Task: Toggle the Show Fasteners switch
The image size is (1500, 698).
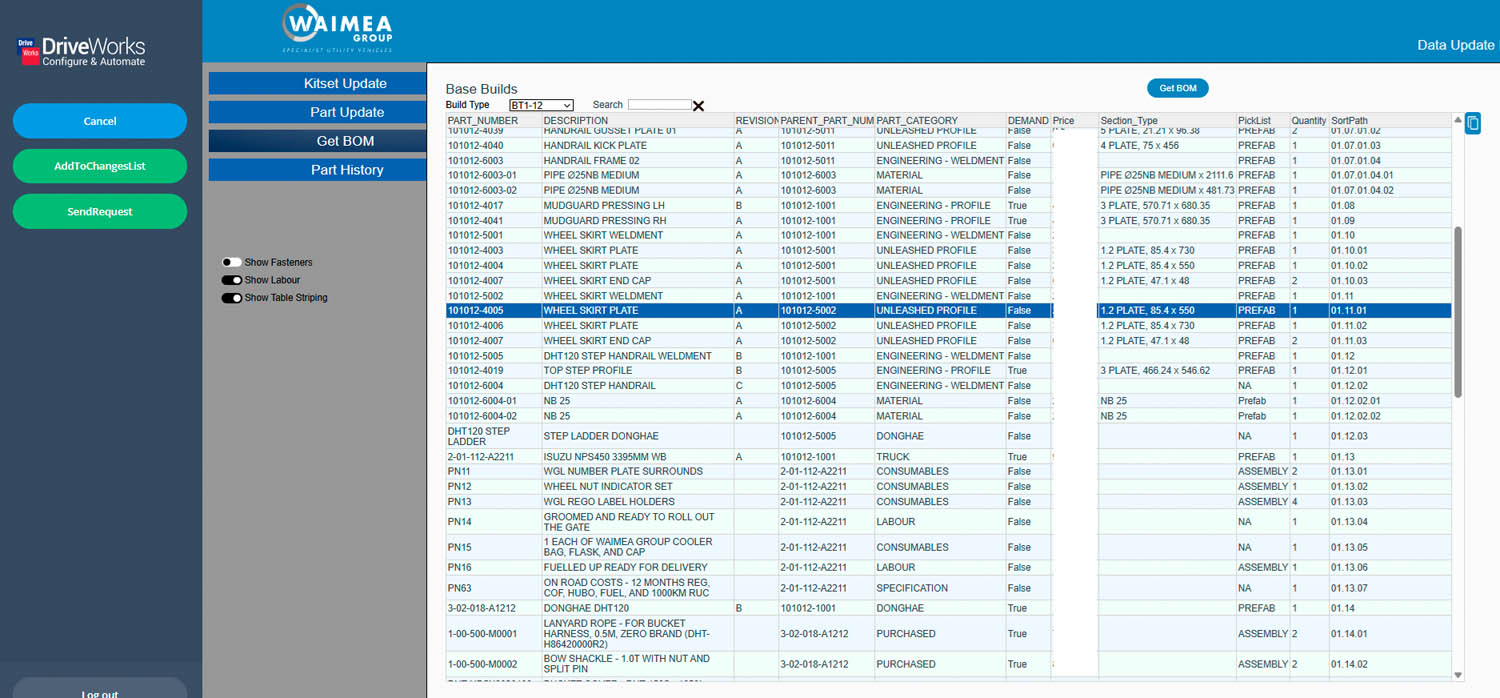Action: pos(232,263)
